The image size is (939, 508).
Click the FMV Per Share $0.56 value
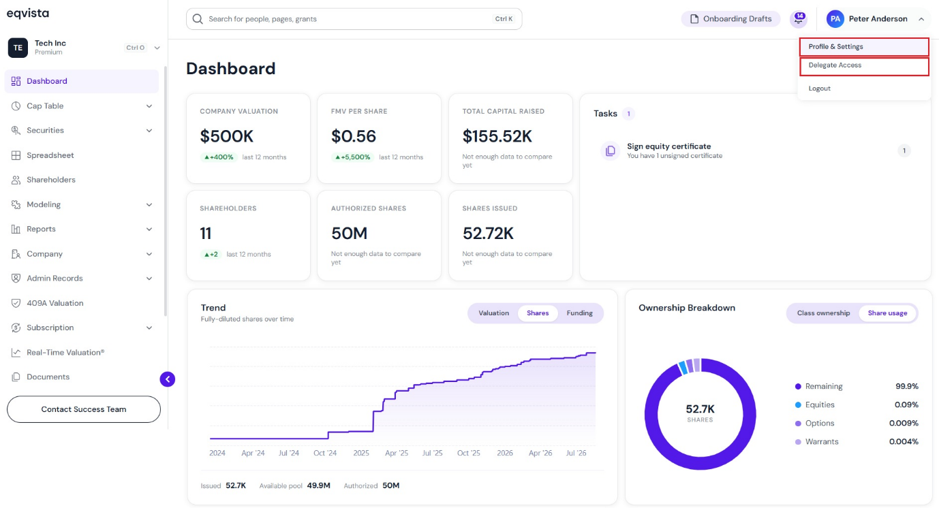pyautogui.click(x=353, y=137)
